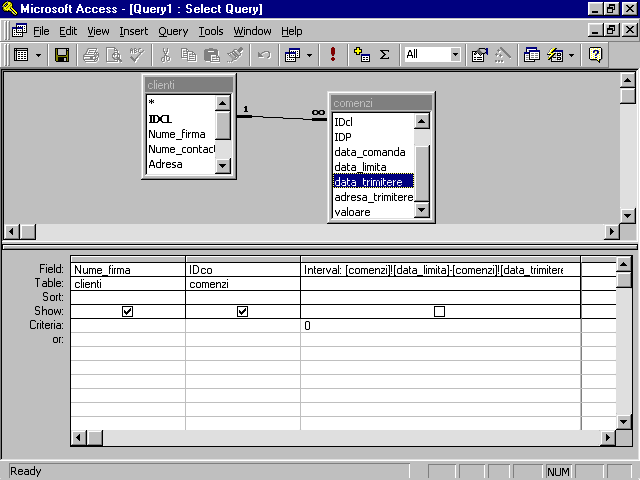Click the Show Table icon
640x480 pixels.
point(362,55)
